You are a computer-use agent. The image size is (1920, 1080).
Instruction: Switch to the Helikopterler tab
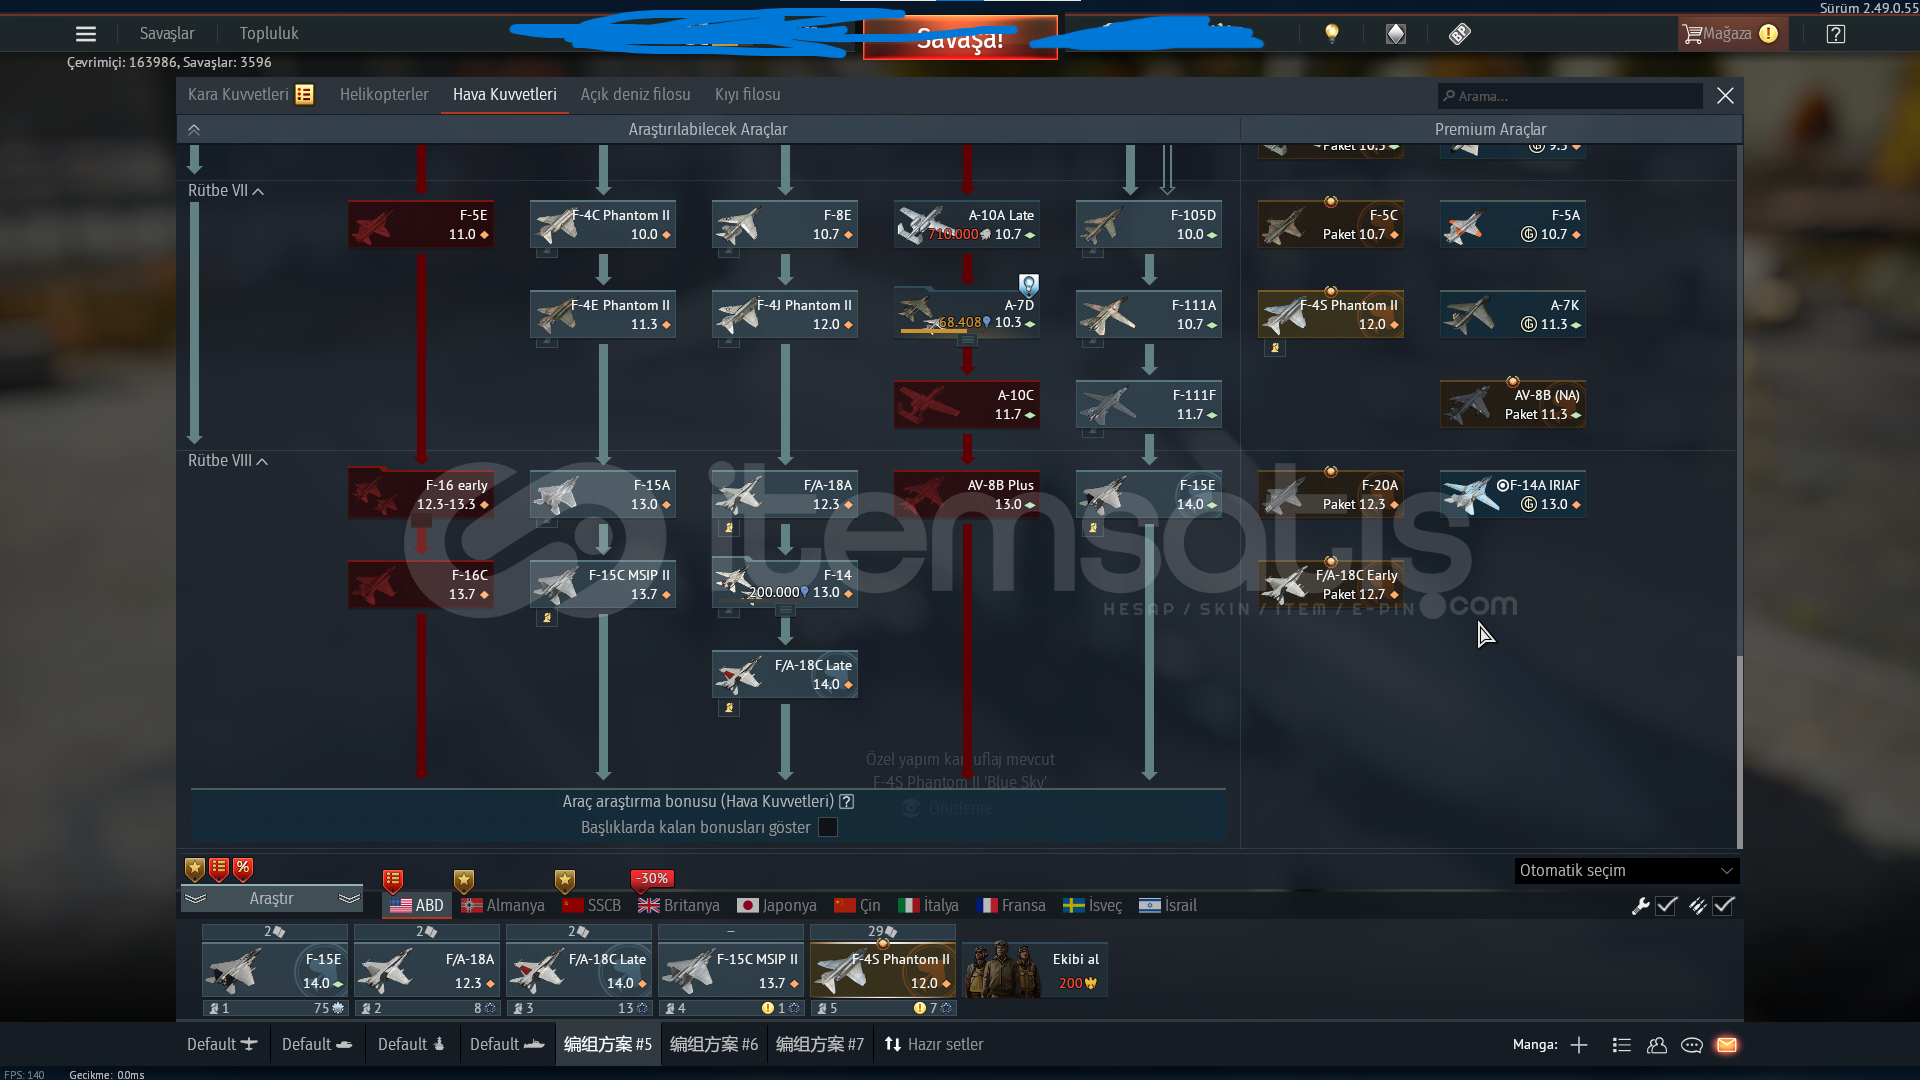point(384,95)
